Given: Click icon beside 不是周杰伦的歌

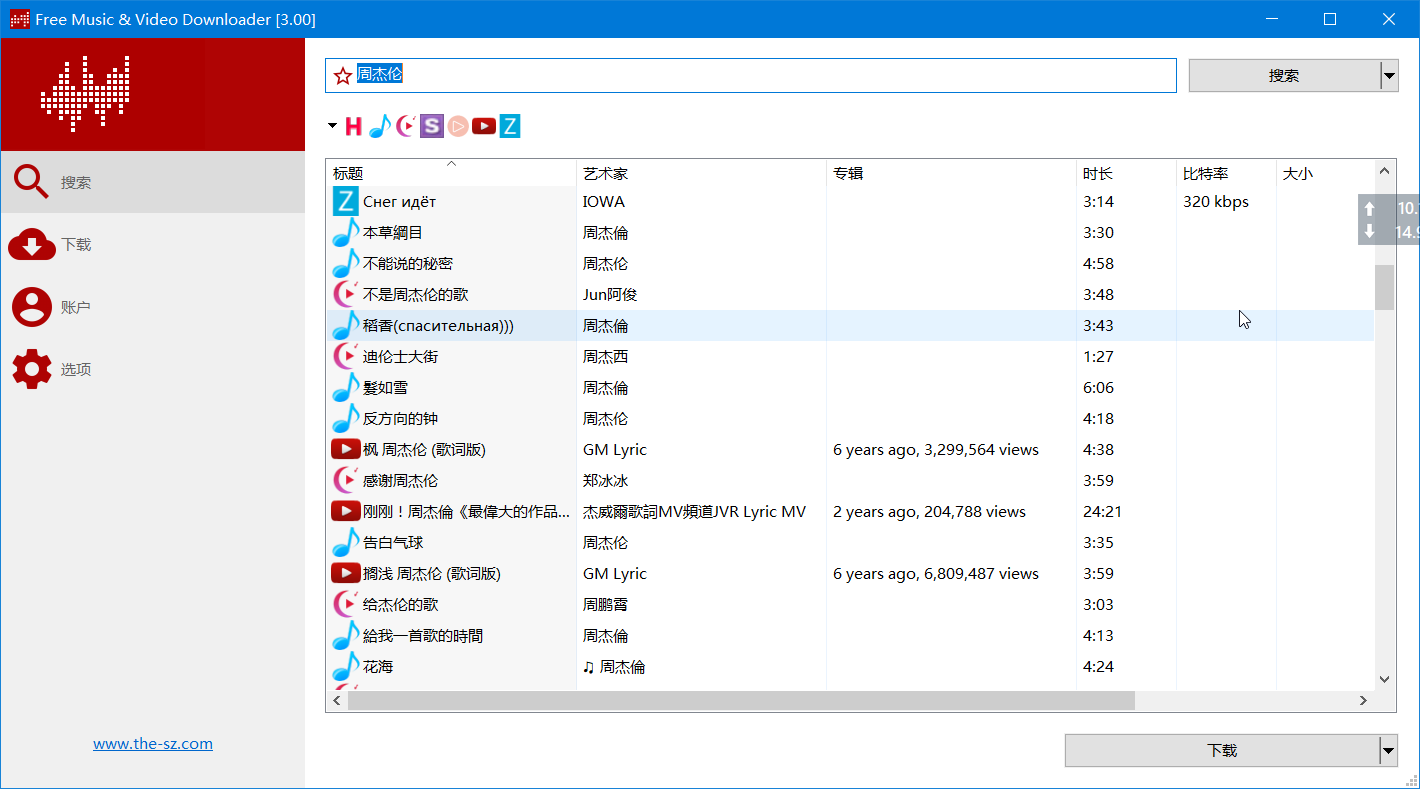Looking at the screenshot, I should tap(345, 294).
